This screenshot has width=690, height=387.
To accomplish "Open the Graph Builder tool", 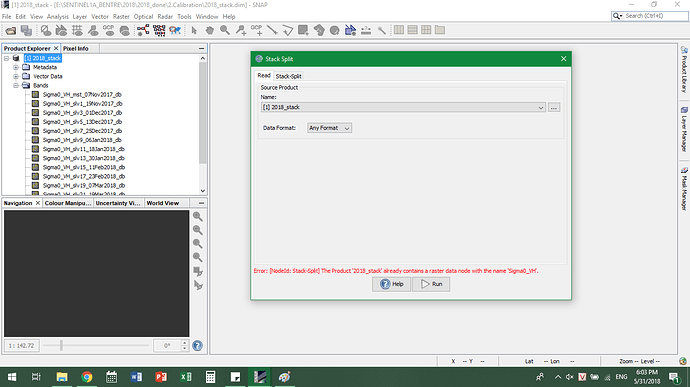I will click(x=143, y=30).
